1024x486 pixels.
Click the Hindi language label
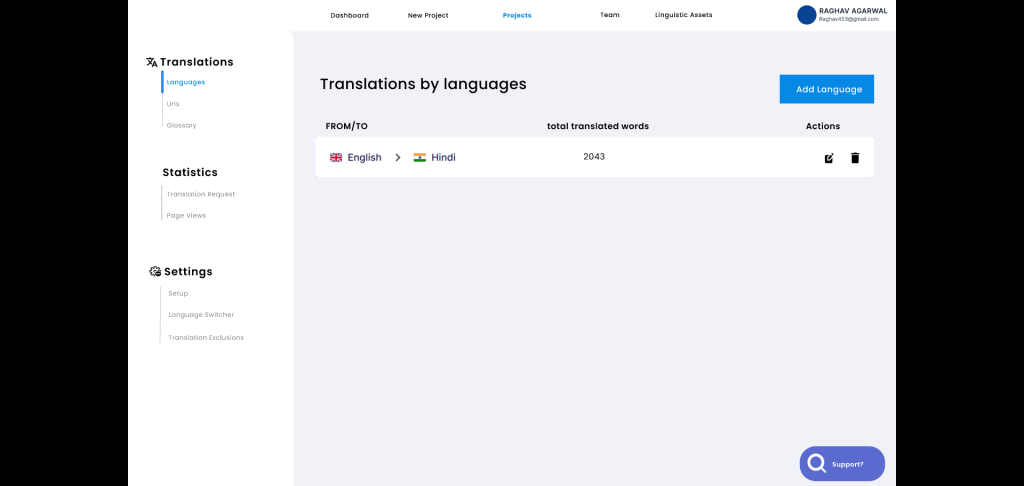(x=443, y=157)
